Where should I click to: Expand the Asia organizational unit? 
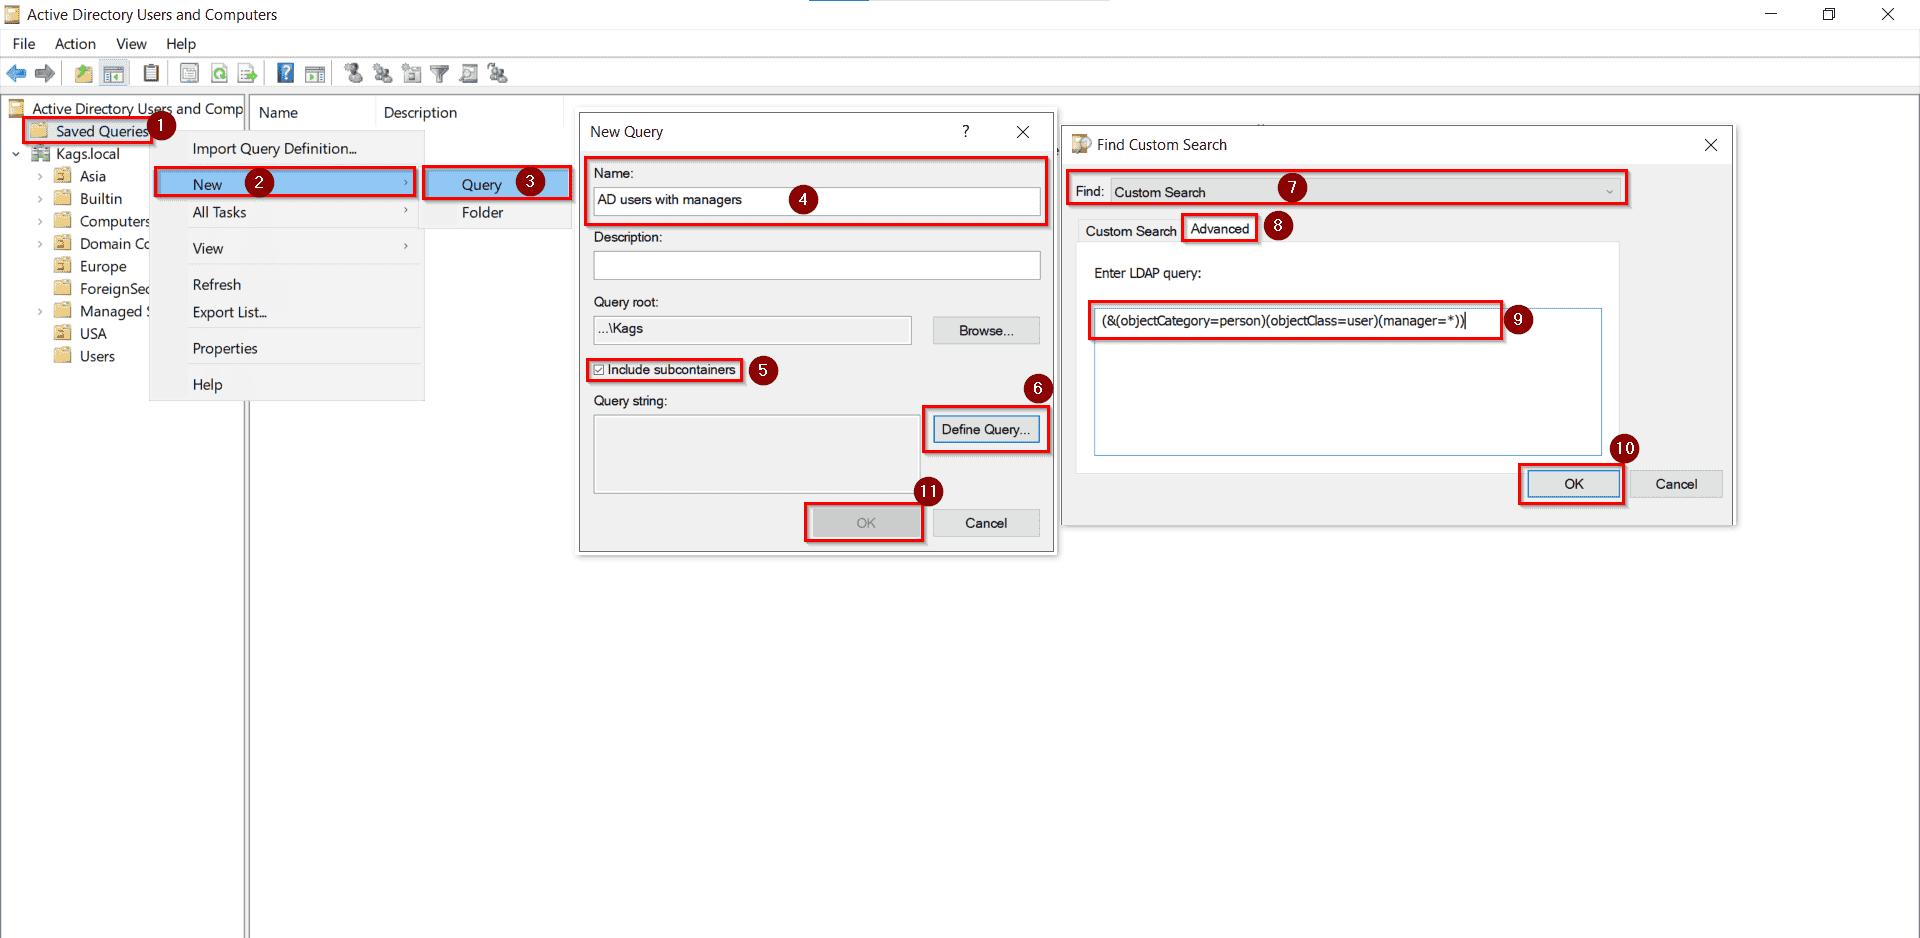click(x=40, y=176)
